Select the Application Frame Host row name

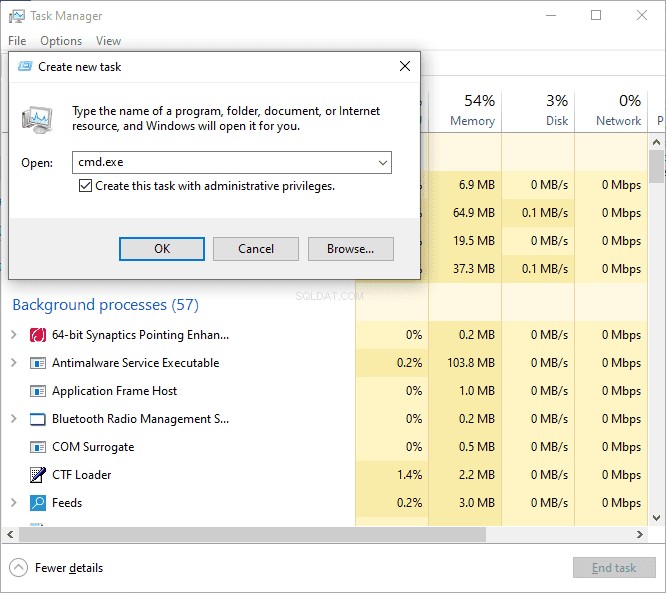tap(114, 391)
